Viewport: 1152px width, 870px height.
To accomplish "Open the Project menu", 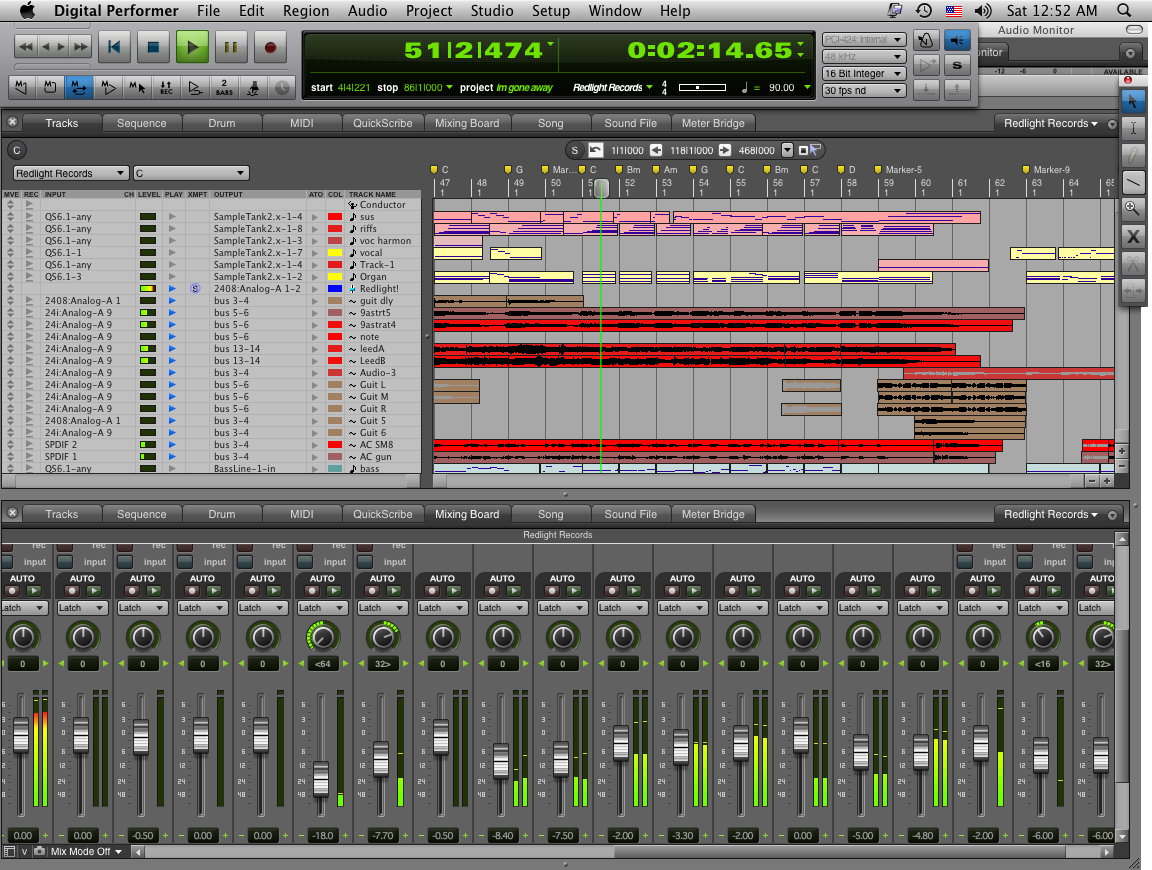I will point(429,10).
